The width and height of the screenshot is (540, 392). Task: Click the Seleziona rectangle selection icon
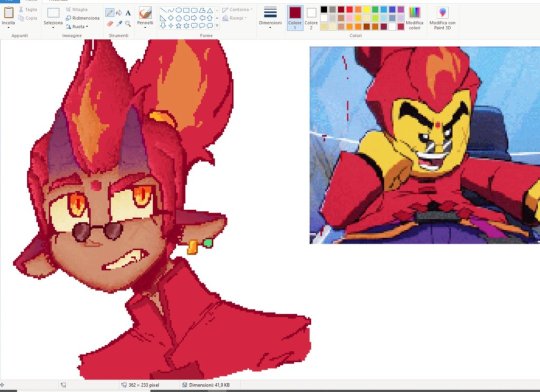(53, 13)
